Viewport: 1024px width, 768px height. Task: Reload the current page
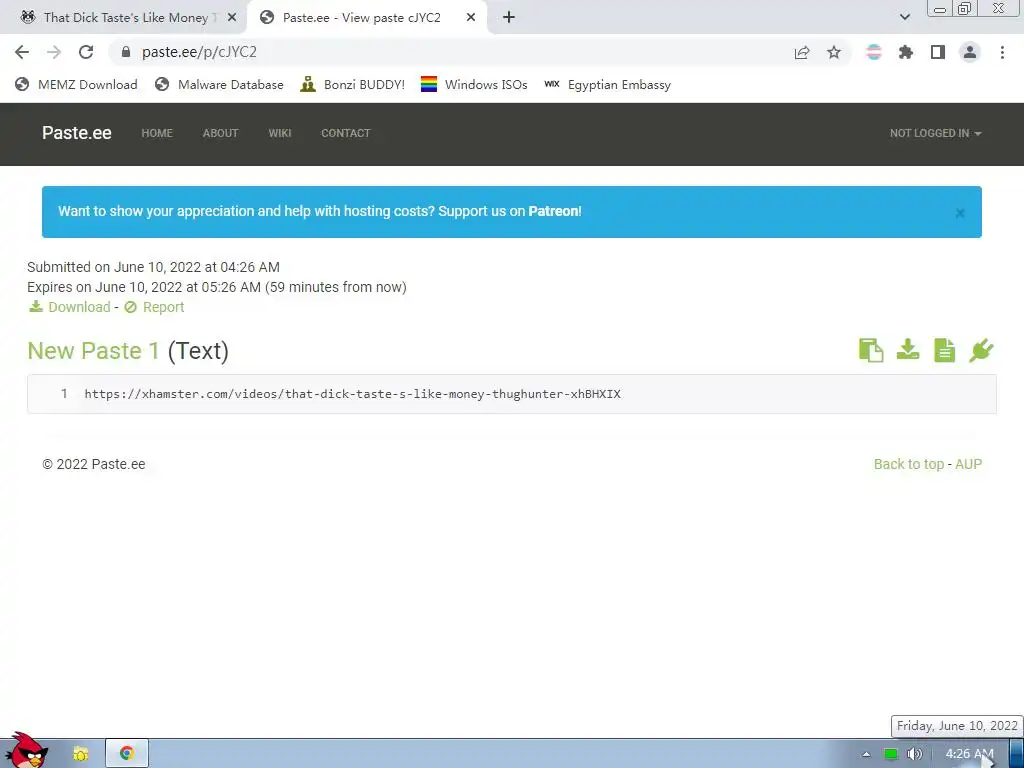click(86, 52)
